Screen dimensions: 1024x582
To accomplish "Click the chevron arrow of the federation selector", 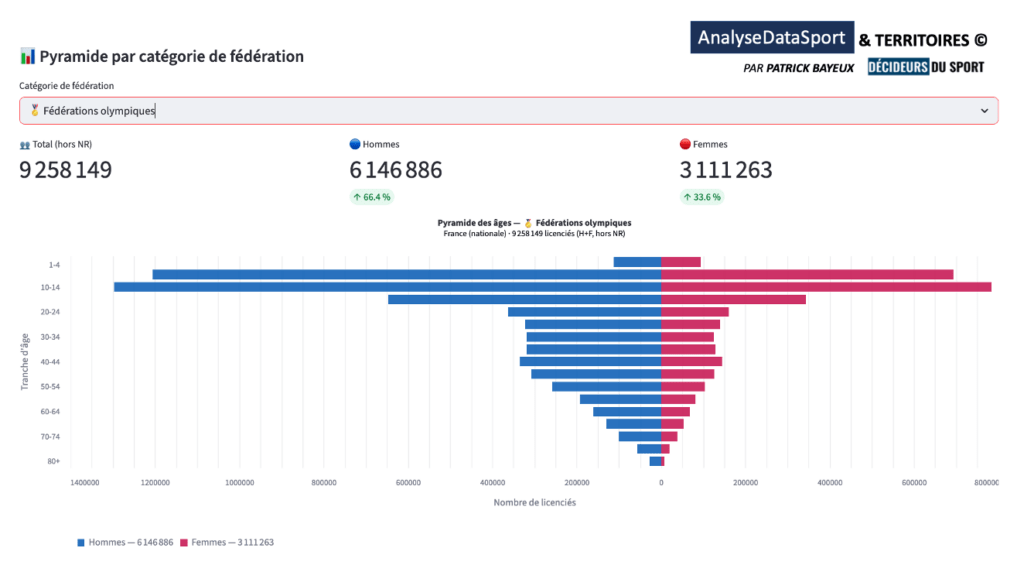I will tap(983, 111).
